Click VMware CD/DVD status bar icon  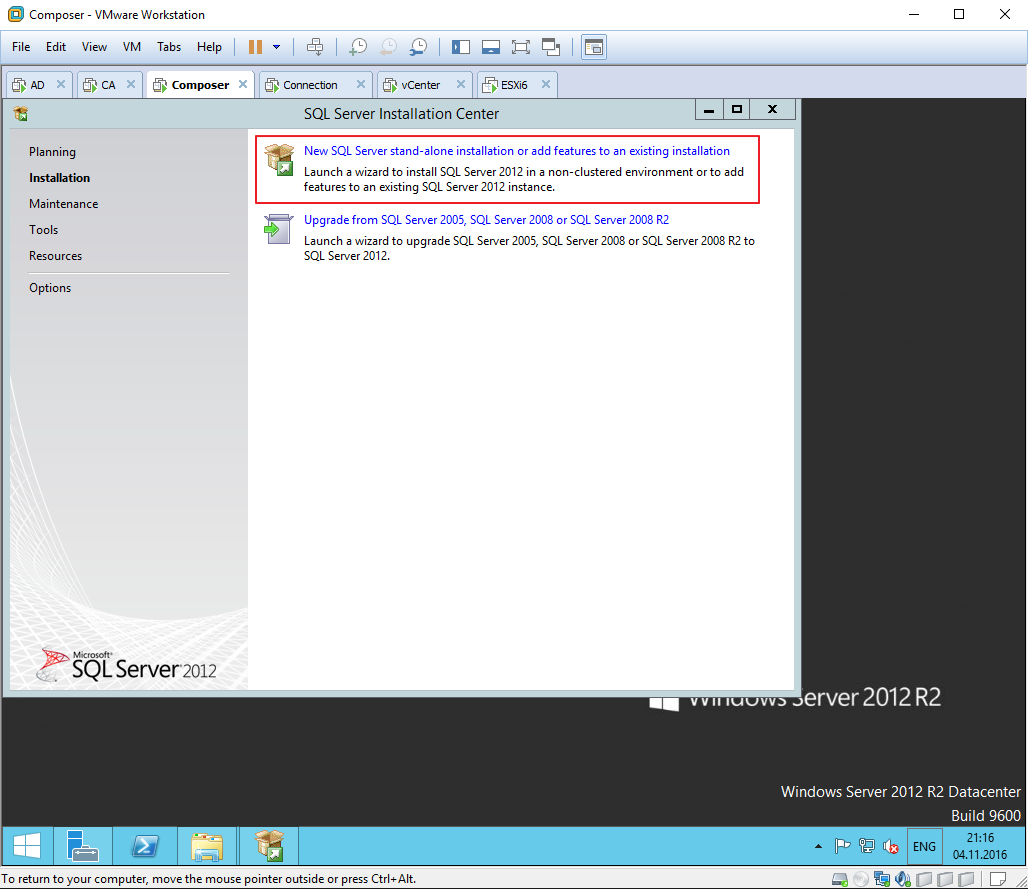(861, 879)
